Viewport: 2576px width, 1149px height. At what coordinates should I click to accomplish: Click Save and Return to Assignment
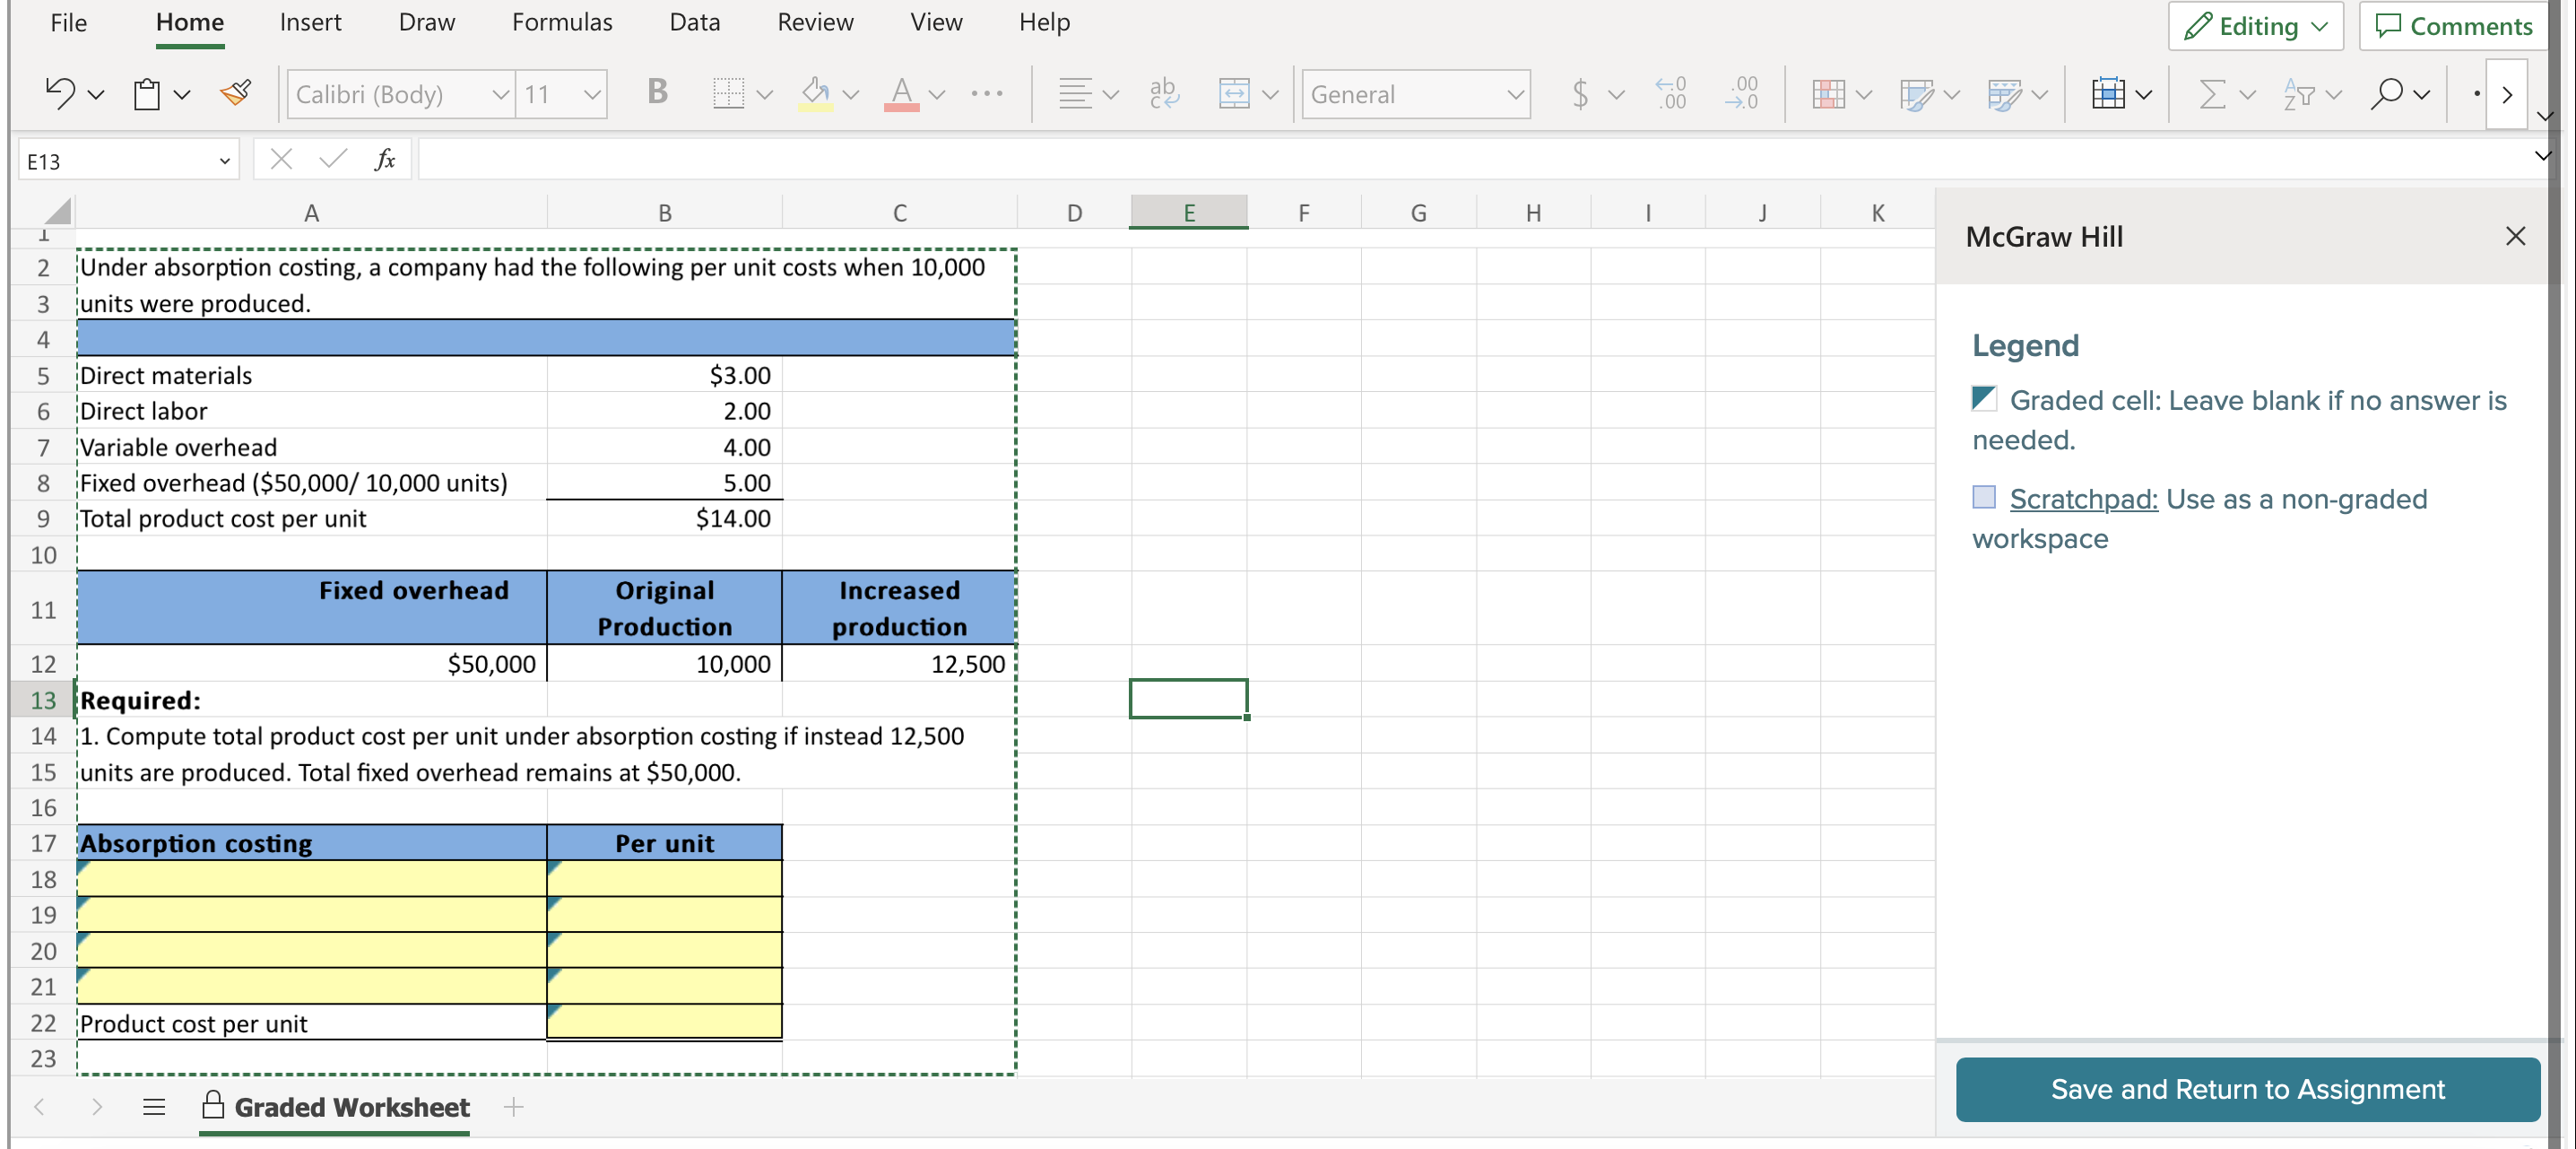(2247, 1089)
